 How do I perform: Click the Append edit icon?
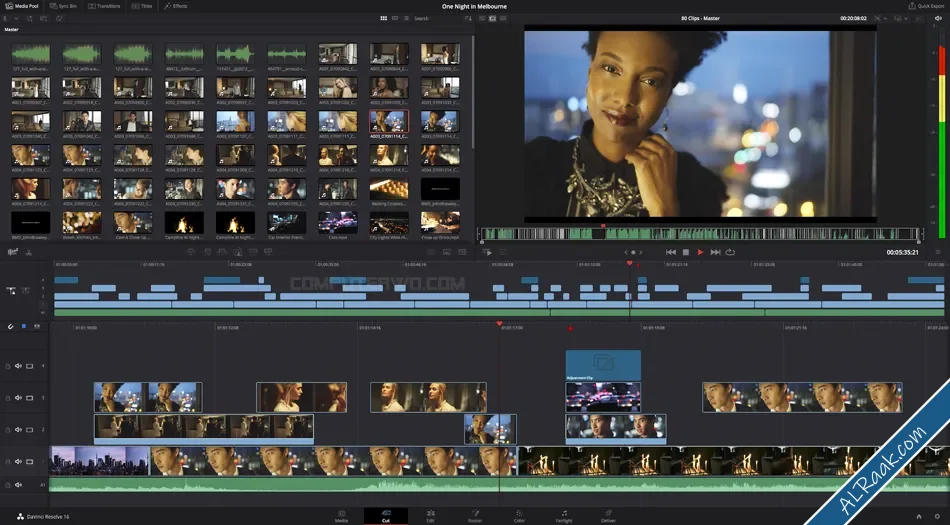click(207, 252)
